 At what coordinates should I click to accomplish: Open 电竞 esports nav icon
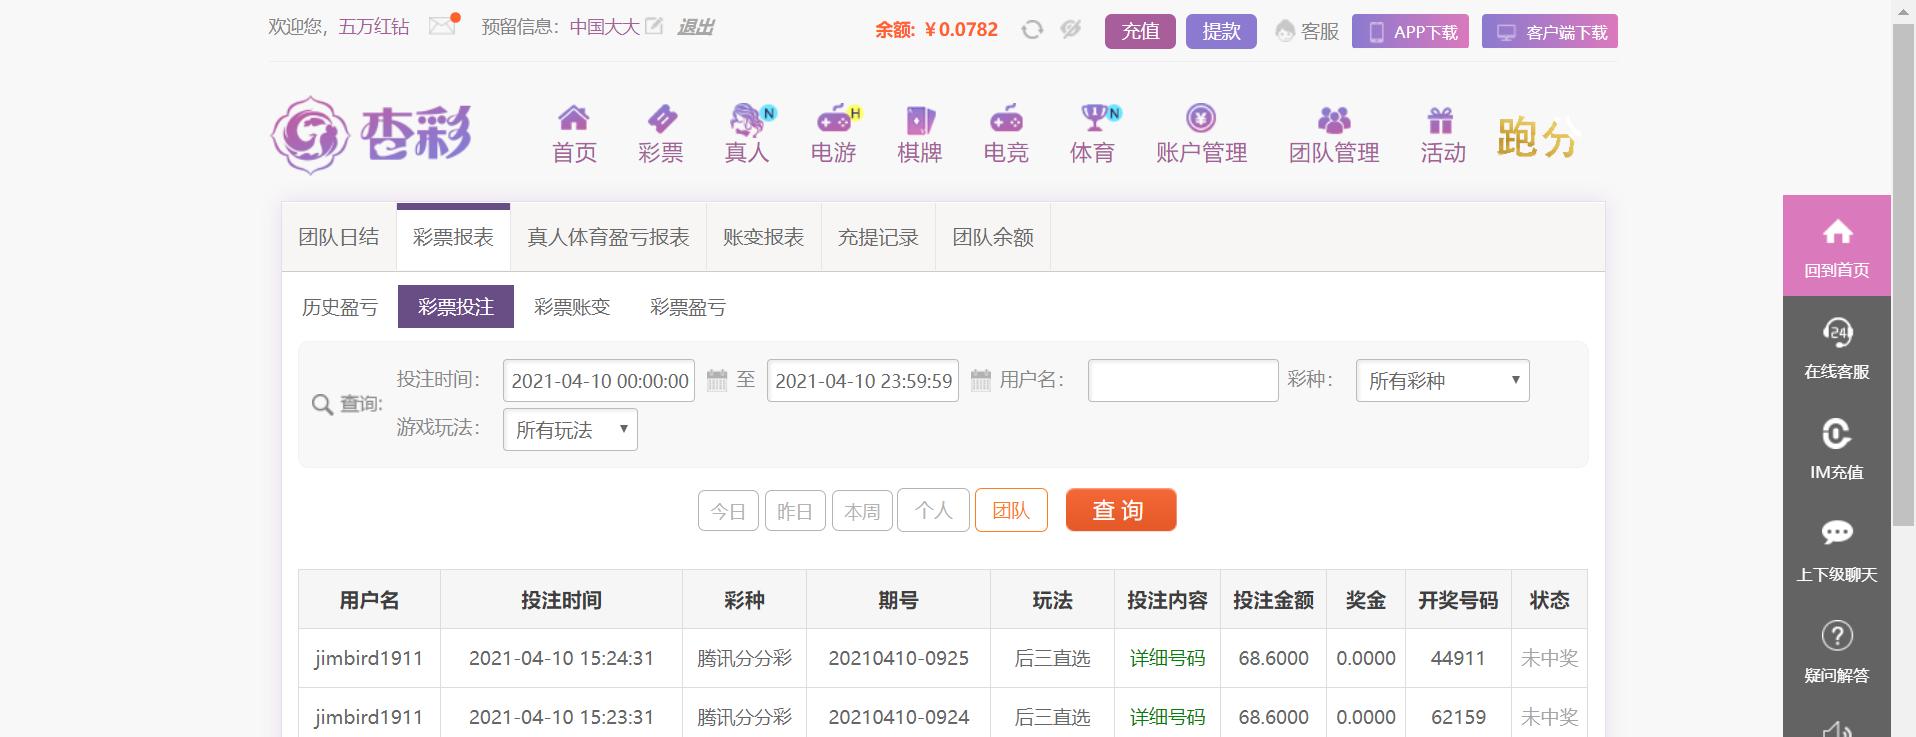coord(1006,134)
